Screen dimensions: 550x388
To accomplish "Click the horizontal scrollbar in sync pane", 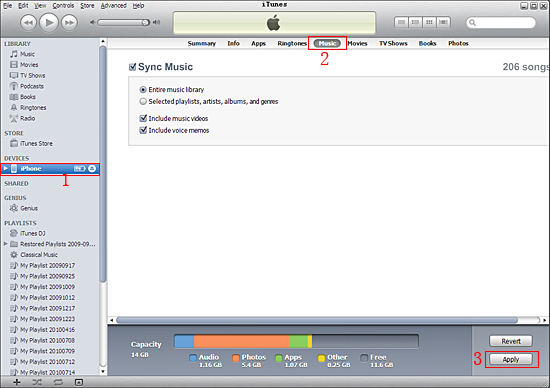I will coord(317,320).
